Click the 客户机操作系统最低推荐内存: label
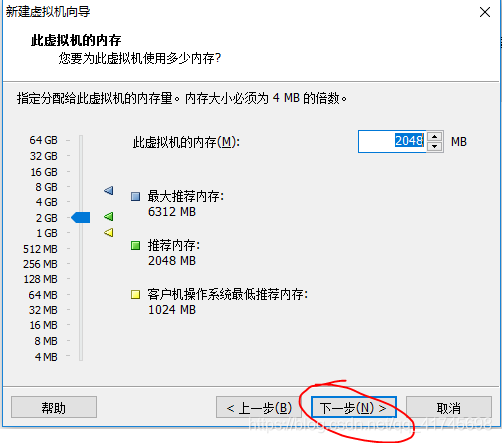 (x=228, y=294)
